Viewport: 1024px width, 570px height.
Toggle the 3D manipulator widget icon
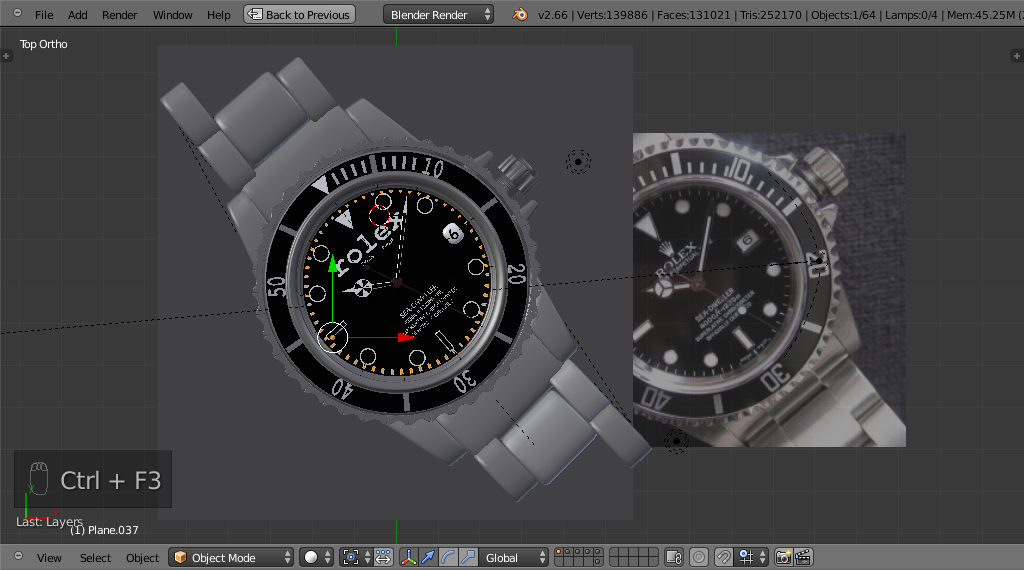pyautogui.click(x=408, y=558)
